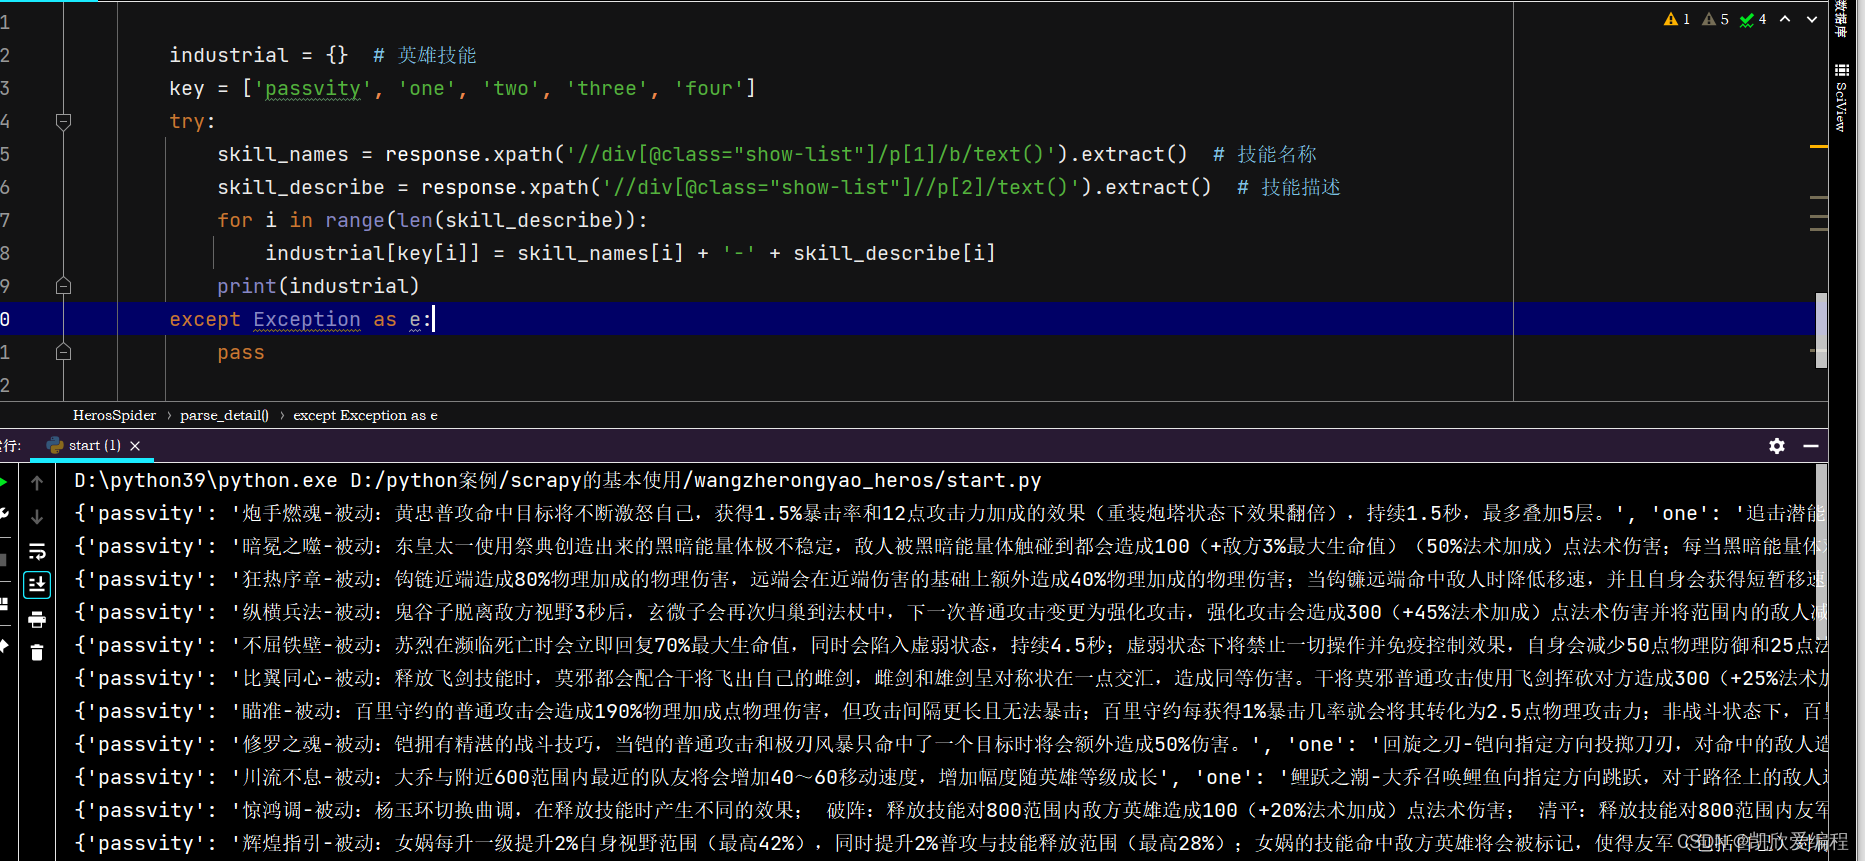Screen dimensions: 1865x861
Task: Collapse the try block fold marker
Action: (x=63, y=121)
